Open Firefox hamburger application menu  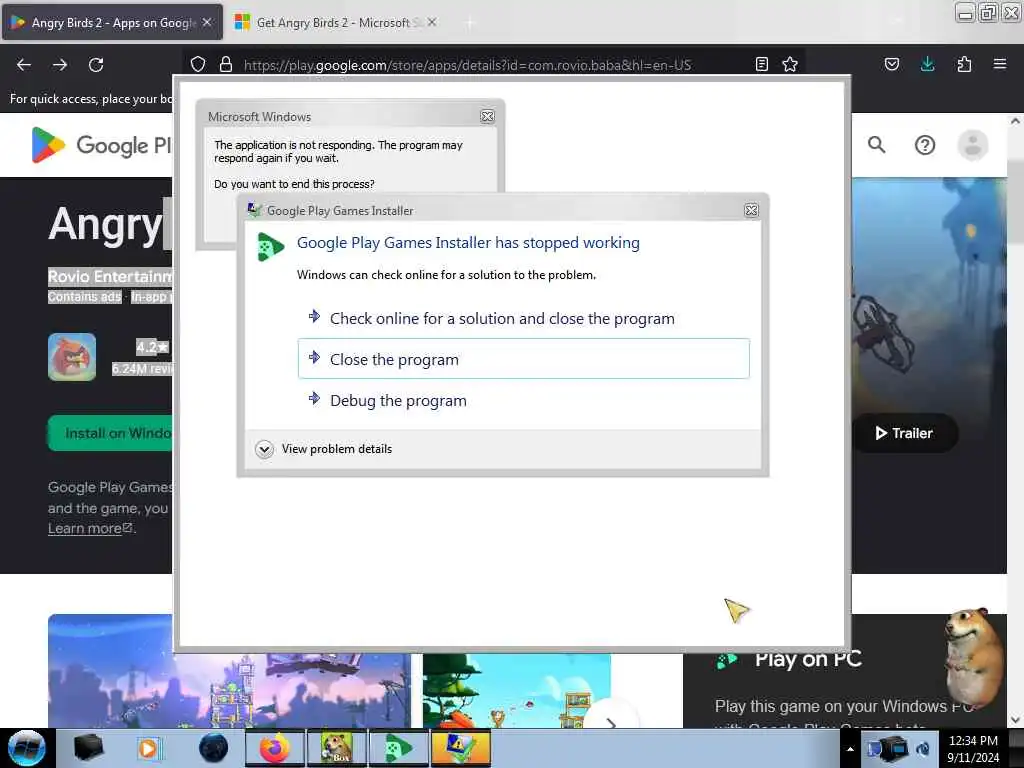click(1000, 64)
